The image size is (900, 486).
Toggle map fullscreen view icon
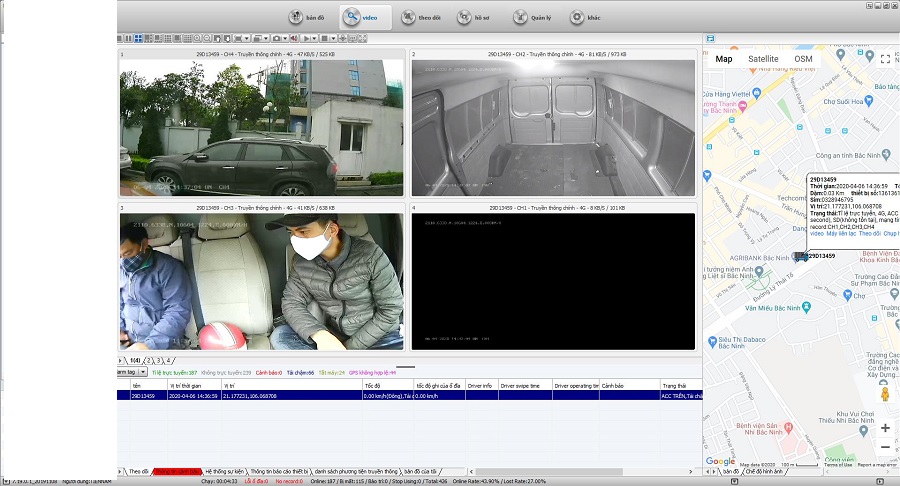(x=885, y=59)
